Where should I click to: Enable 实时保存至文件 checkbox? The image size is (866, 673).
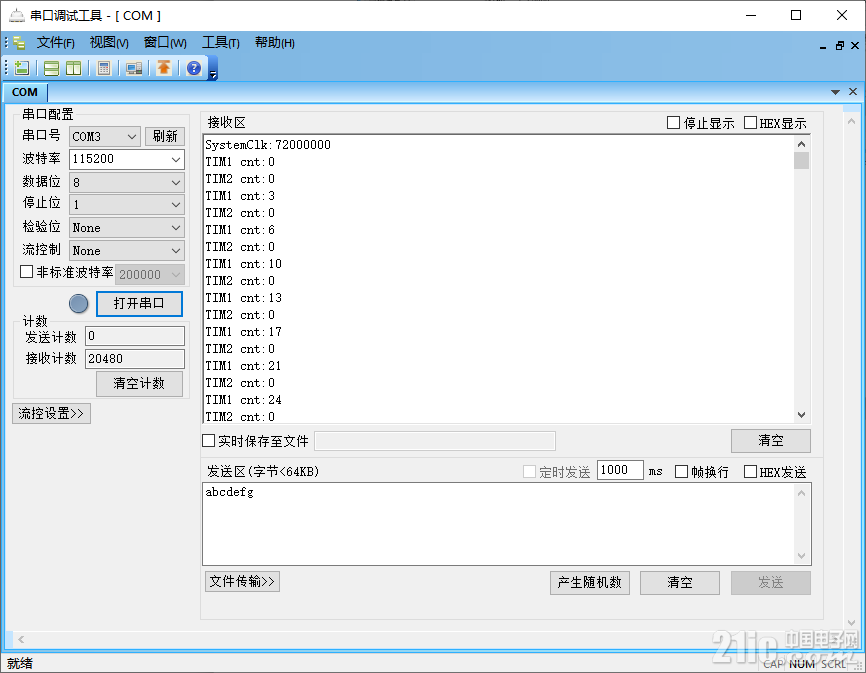point(208,441)
